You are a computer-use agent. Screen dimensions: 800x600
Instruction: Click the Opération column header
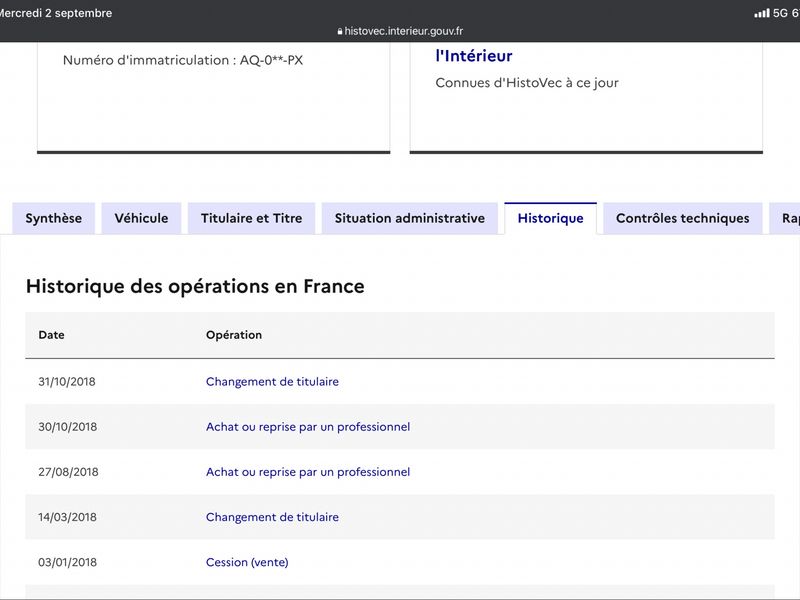tap(234, 335)
